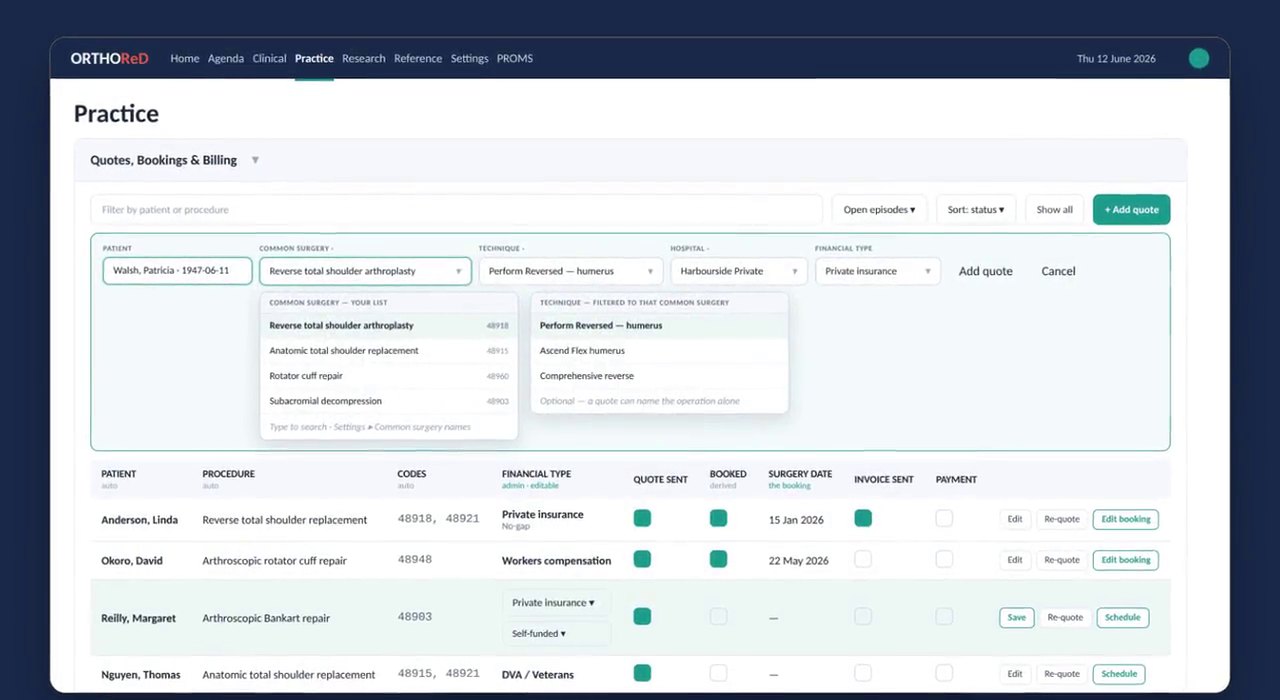This screenshot has height=700, width=1280.
Task: Click Edit for Anderson, Linda
Action: [1015, 519]
